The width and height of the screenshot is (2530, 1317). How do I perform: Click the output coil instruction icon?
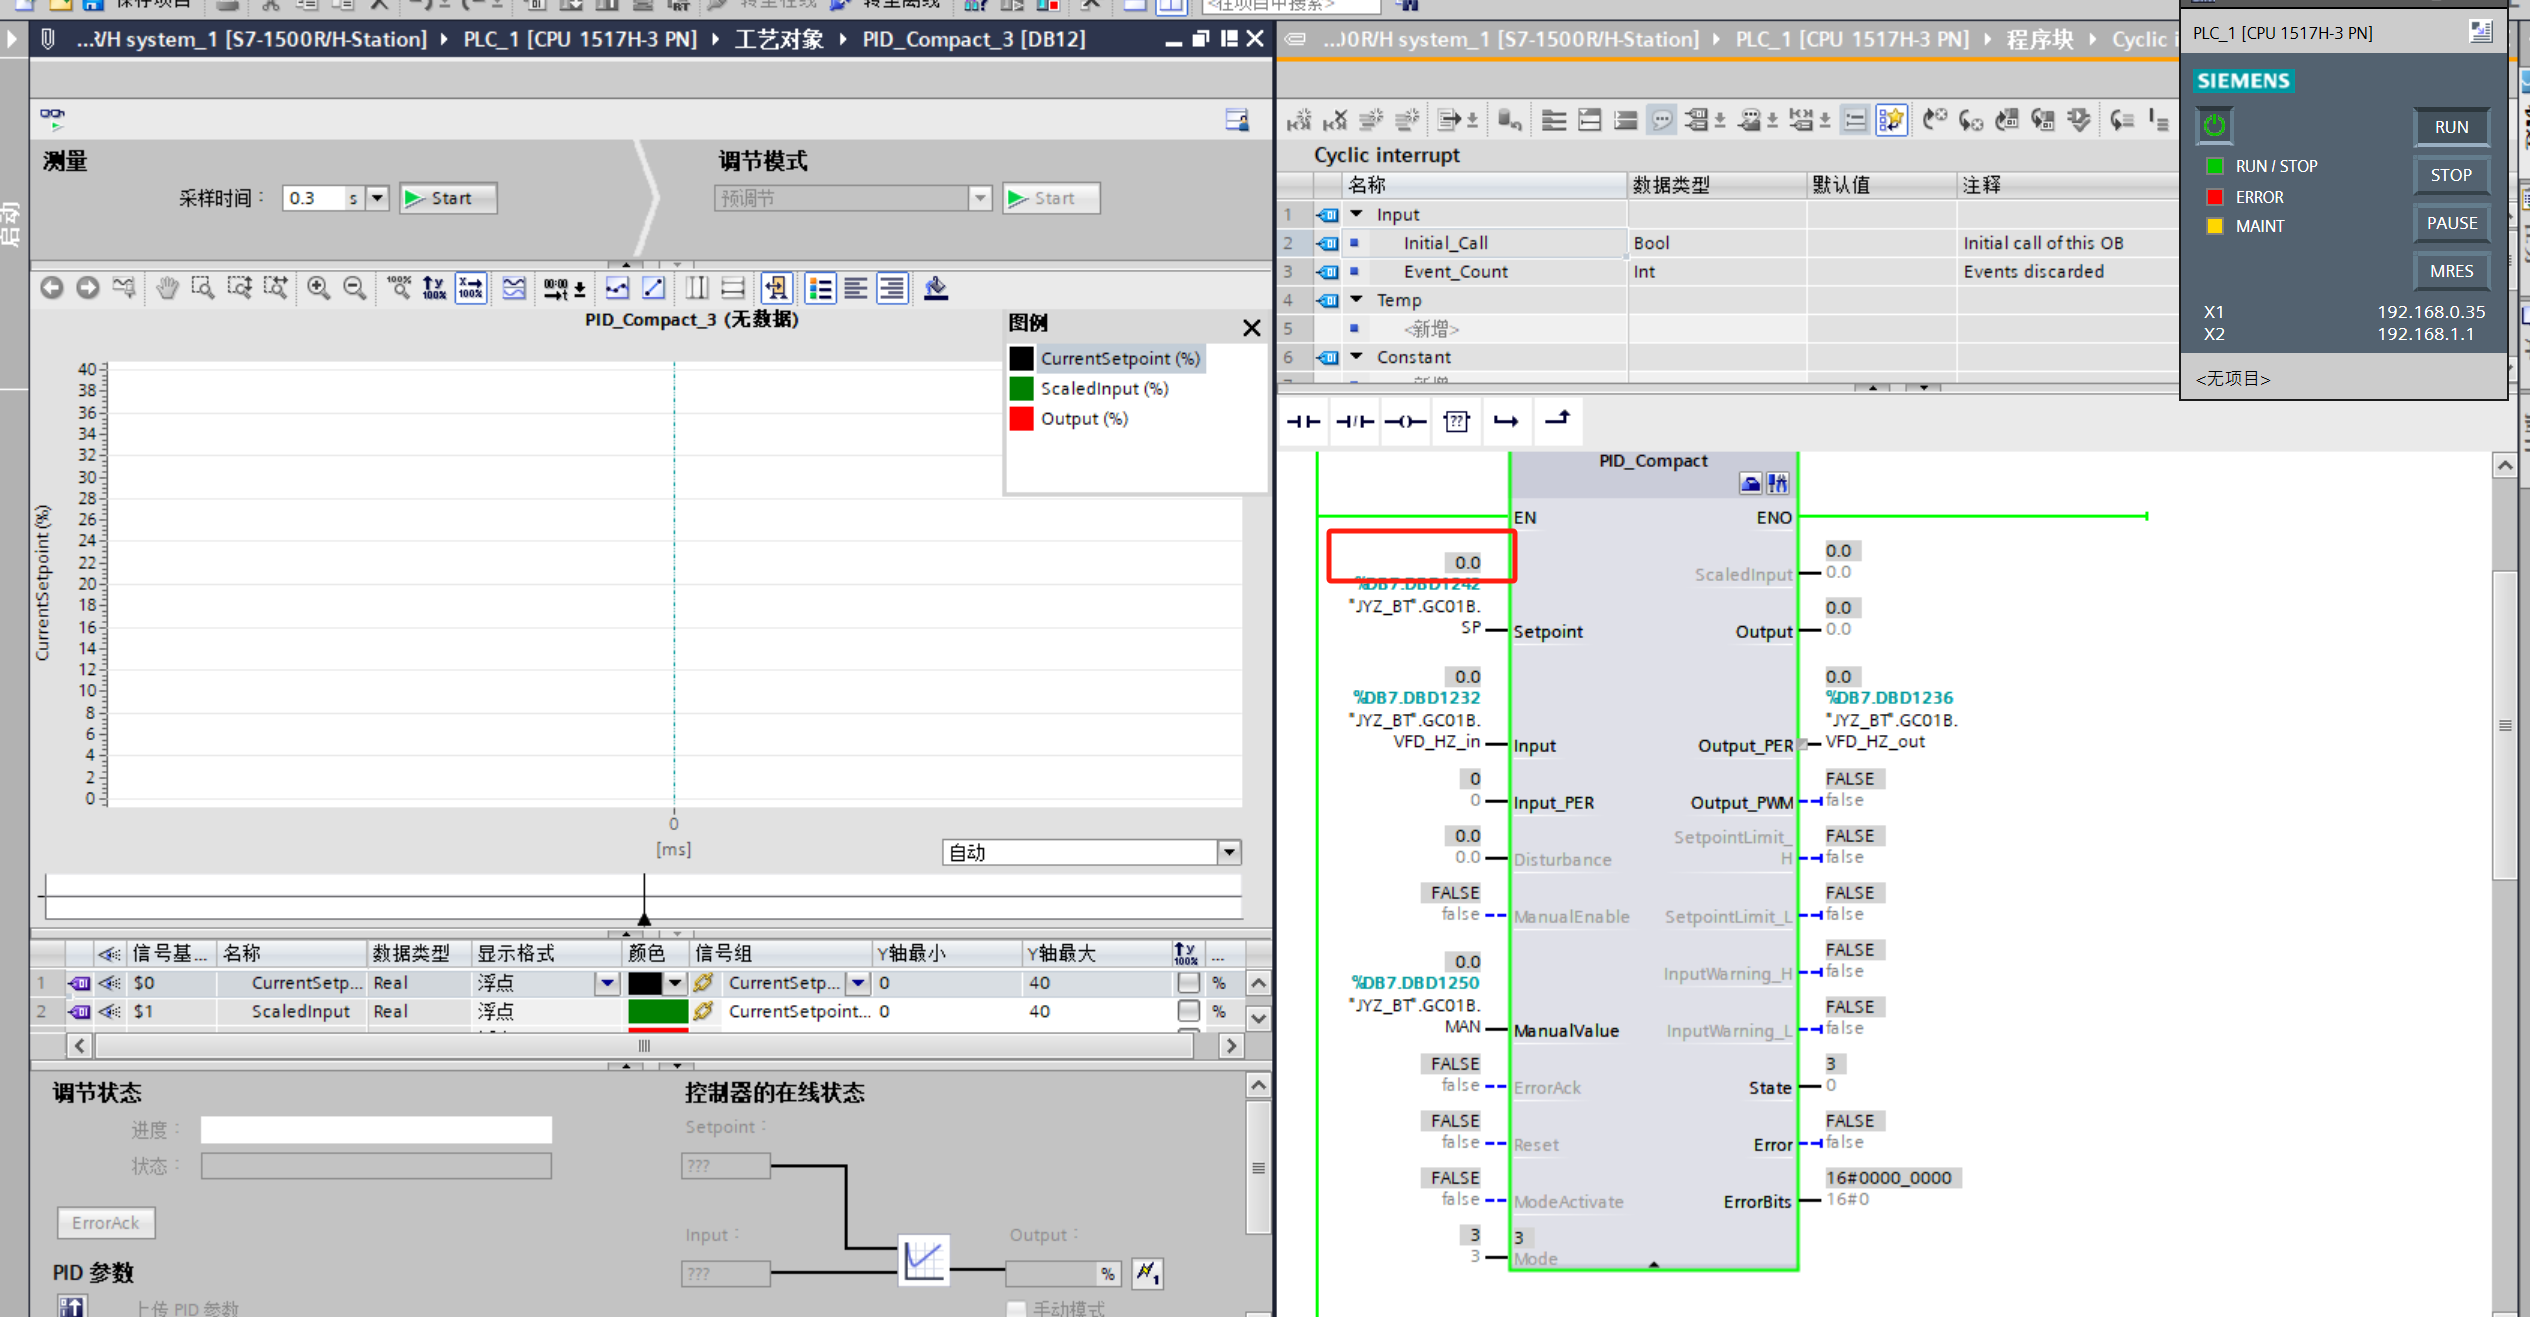[1405, 422]
